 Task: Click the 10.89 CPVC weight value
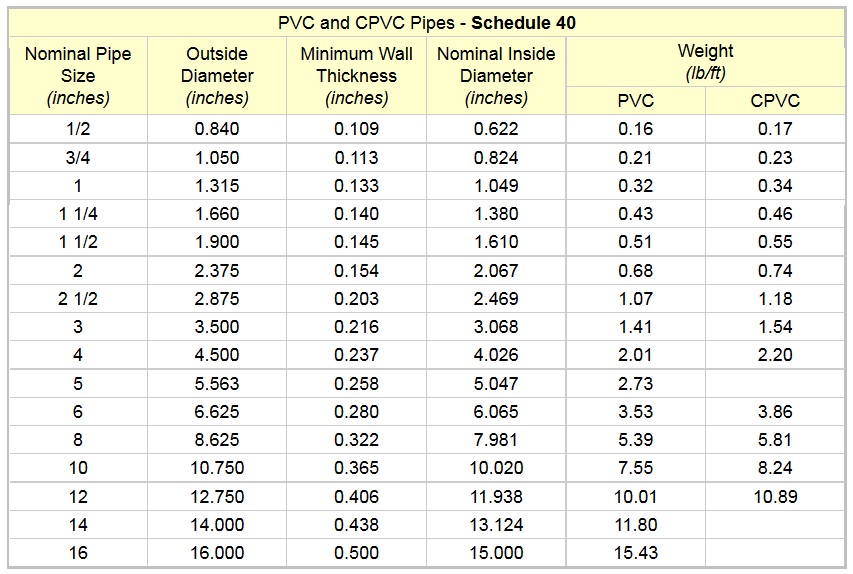(775, 497)
